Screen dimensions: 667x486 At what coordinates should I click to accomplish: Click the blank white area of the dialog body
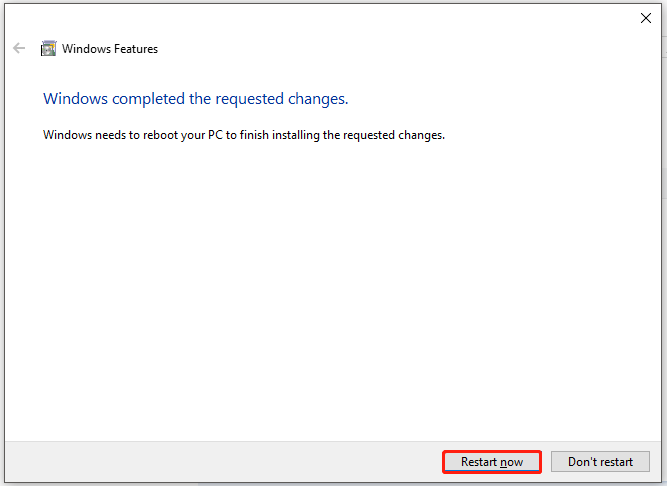[332, 289]
